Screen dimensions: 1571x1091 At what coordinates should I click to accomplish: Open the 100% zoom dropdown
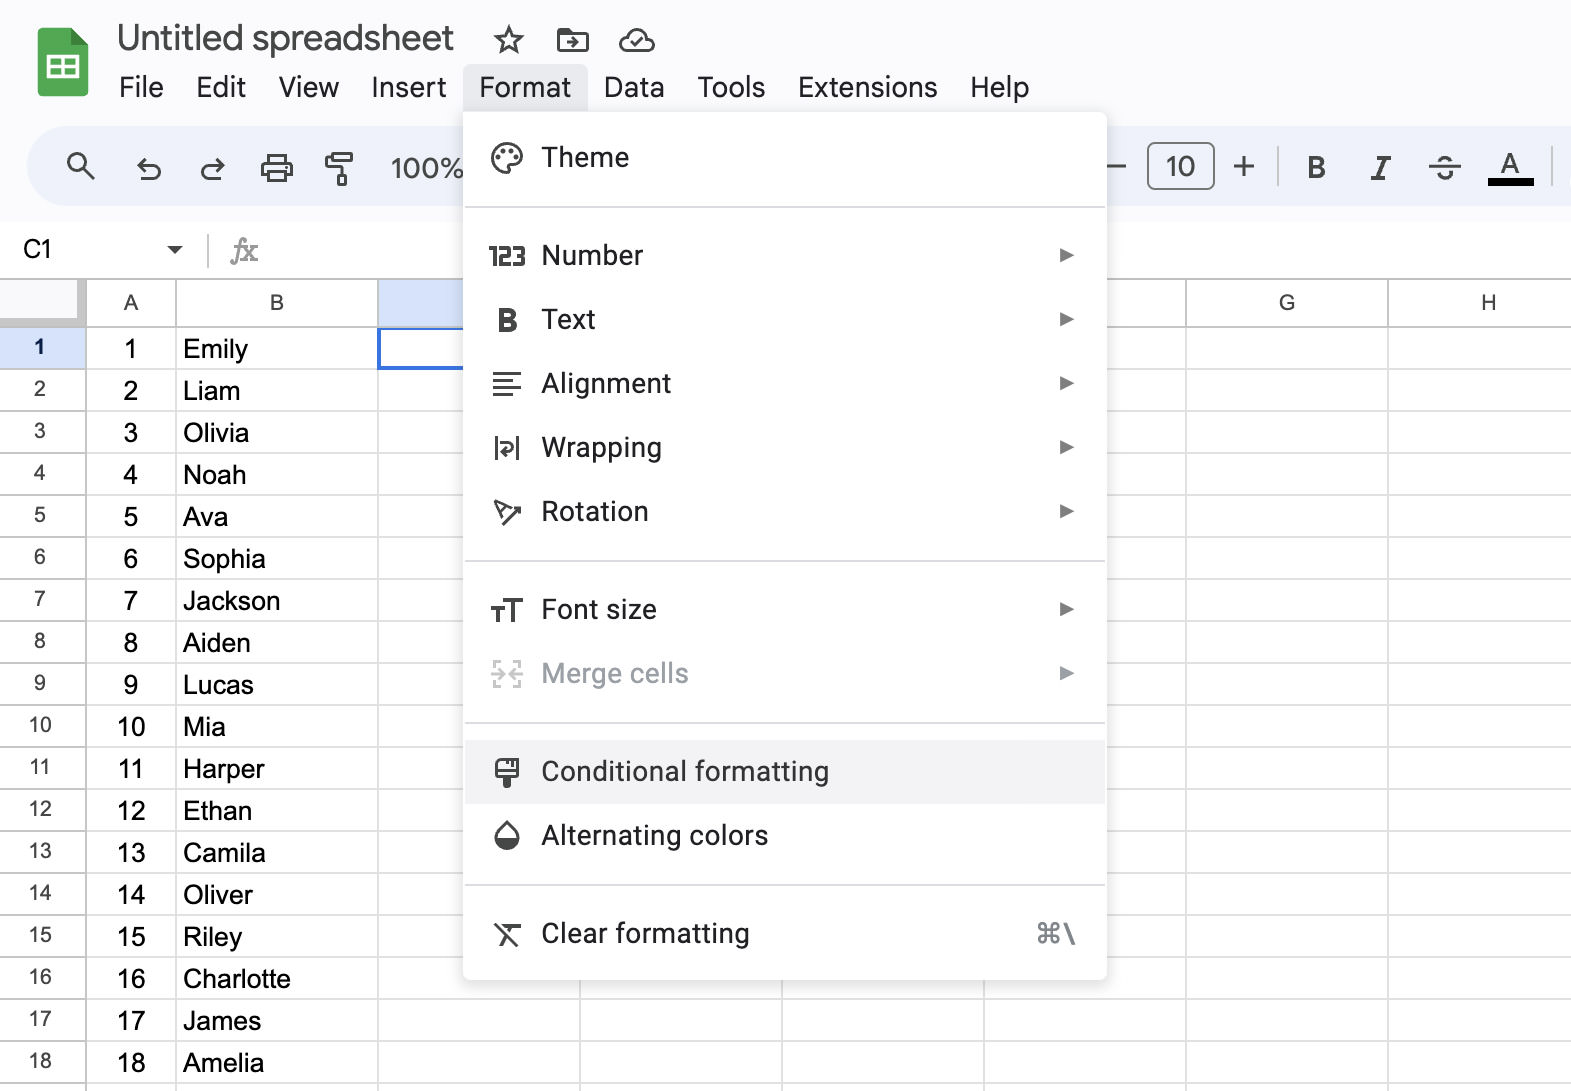[426, 167]
